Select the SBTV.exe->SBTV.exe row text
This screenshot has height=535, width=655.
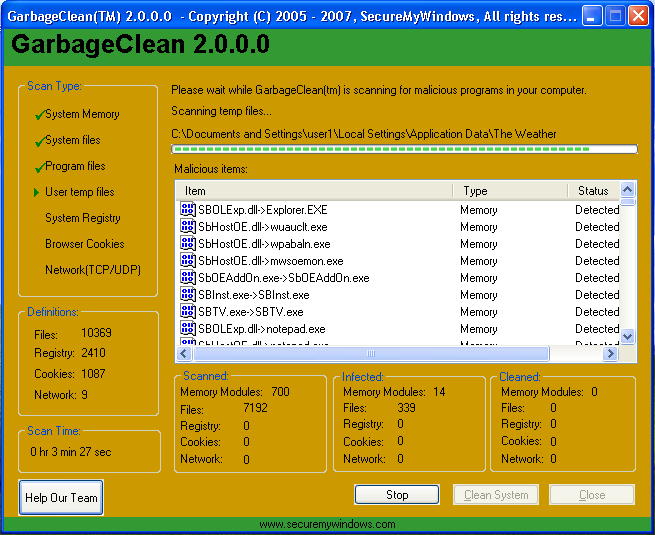(251, 312)
